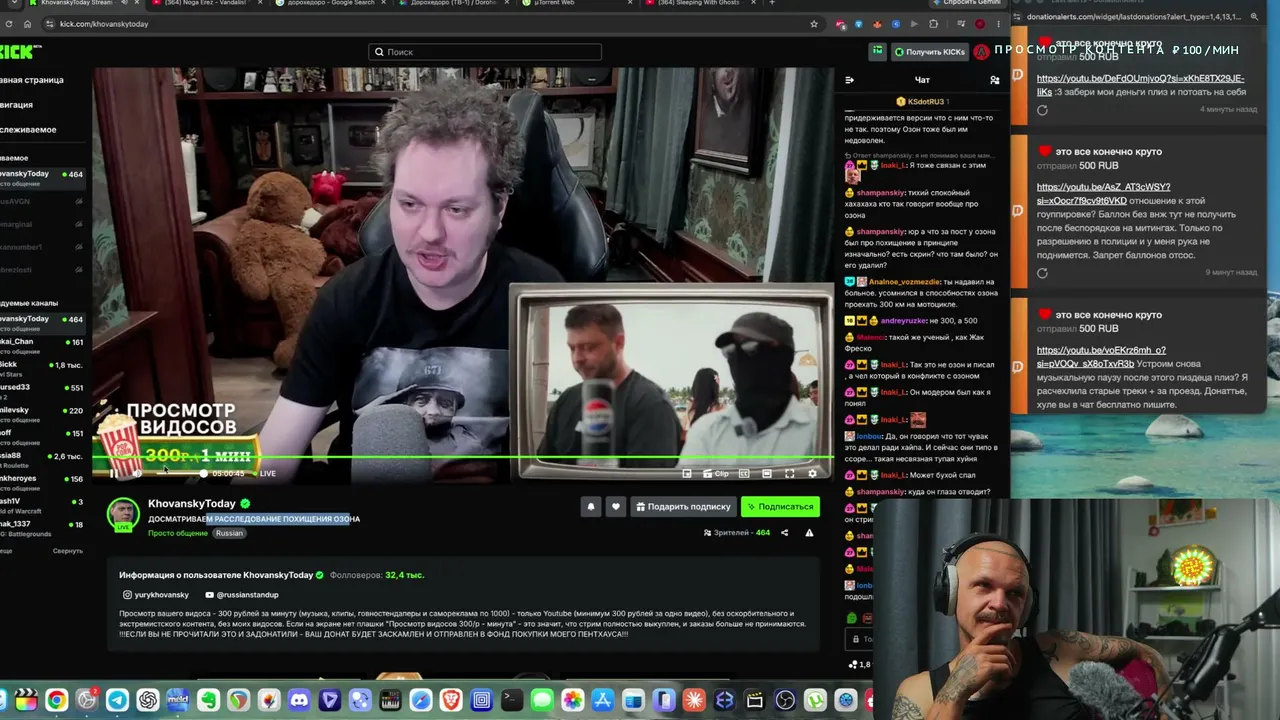
Task: Select the Russian language tag
Action: (229, 533)
